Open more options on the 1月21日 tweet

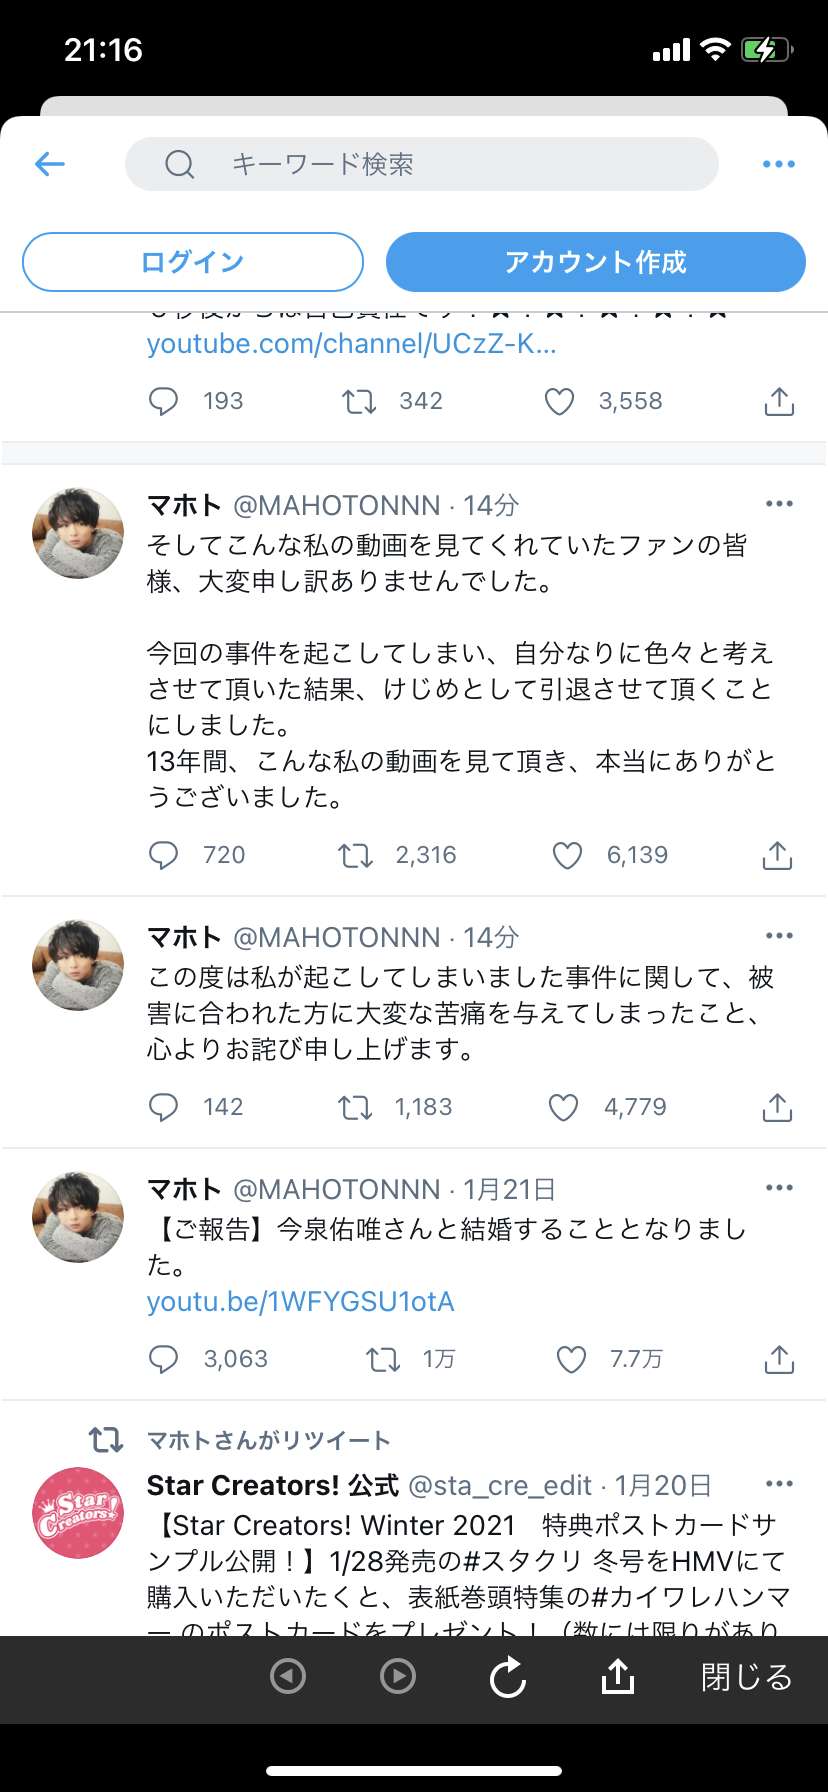click(779, 1188)
